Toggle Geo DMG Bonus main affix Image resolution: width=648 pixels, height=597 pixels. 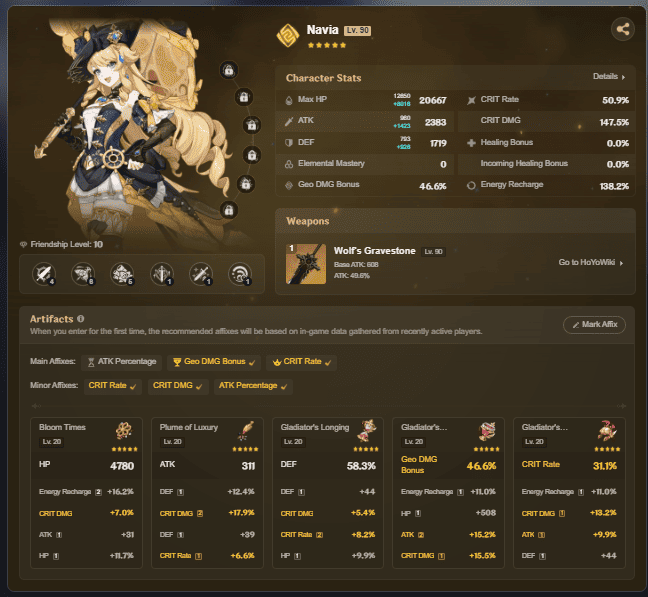(x=214, y=362)
